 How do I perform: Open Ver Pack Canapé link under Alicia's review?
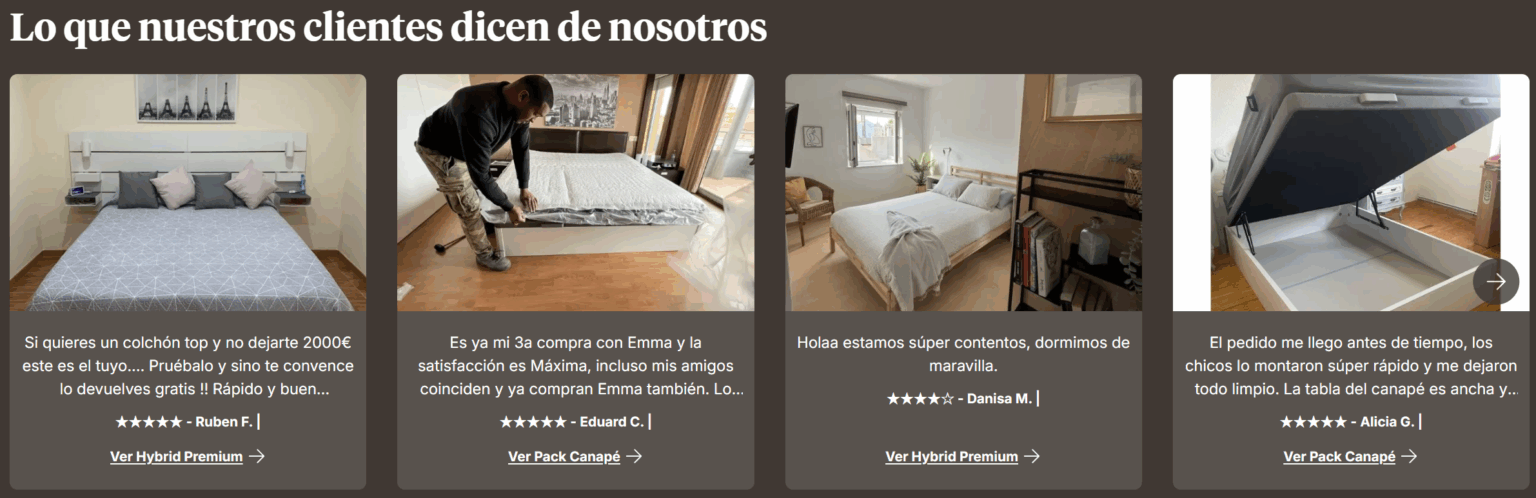point(1339,457)
